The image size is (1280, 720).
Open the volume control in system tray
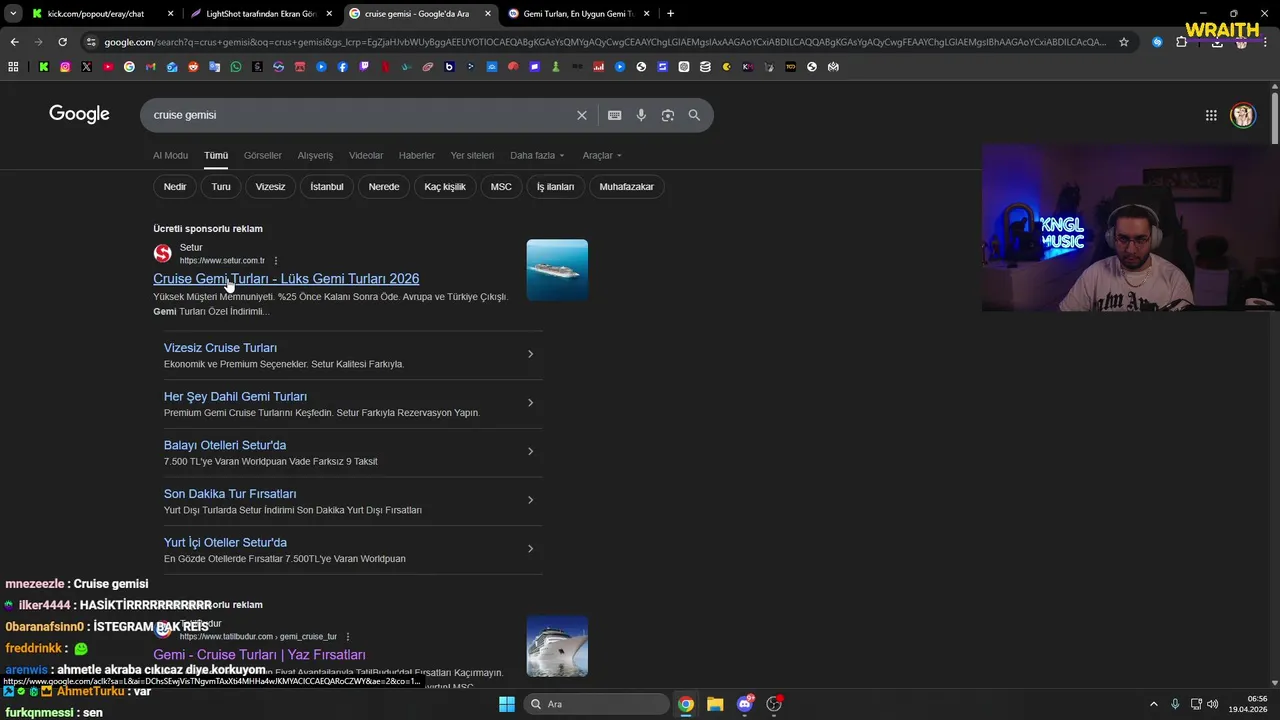[x=1213, y=704]
